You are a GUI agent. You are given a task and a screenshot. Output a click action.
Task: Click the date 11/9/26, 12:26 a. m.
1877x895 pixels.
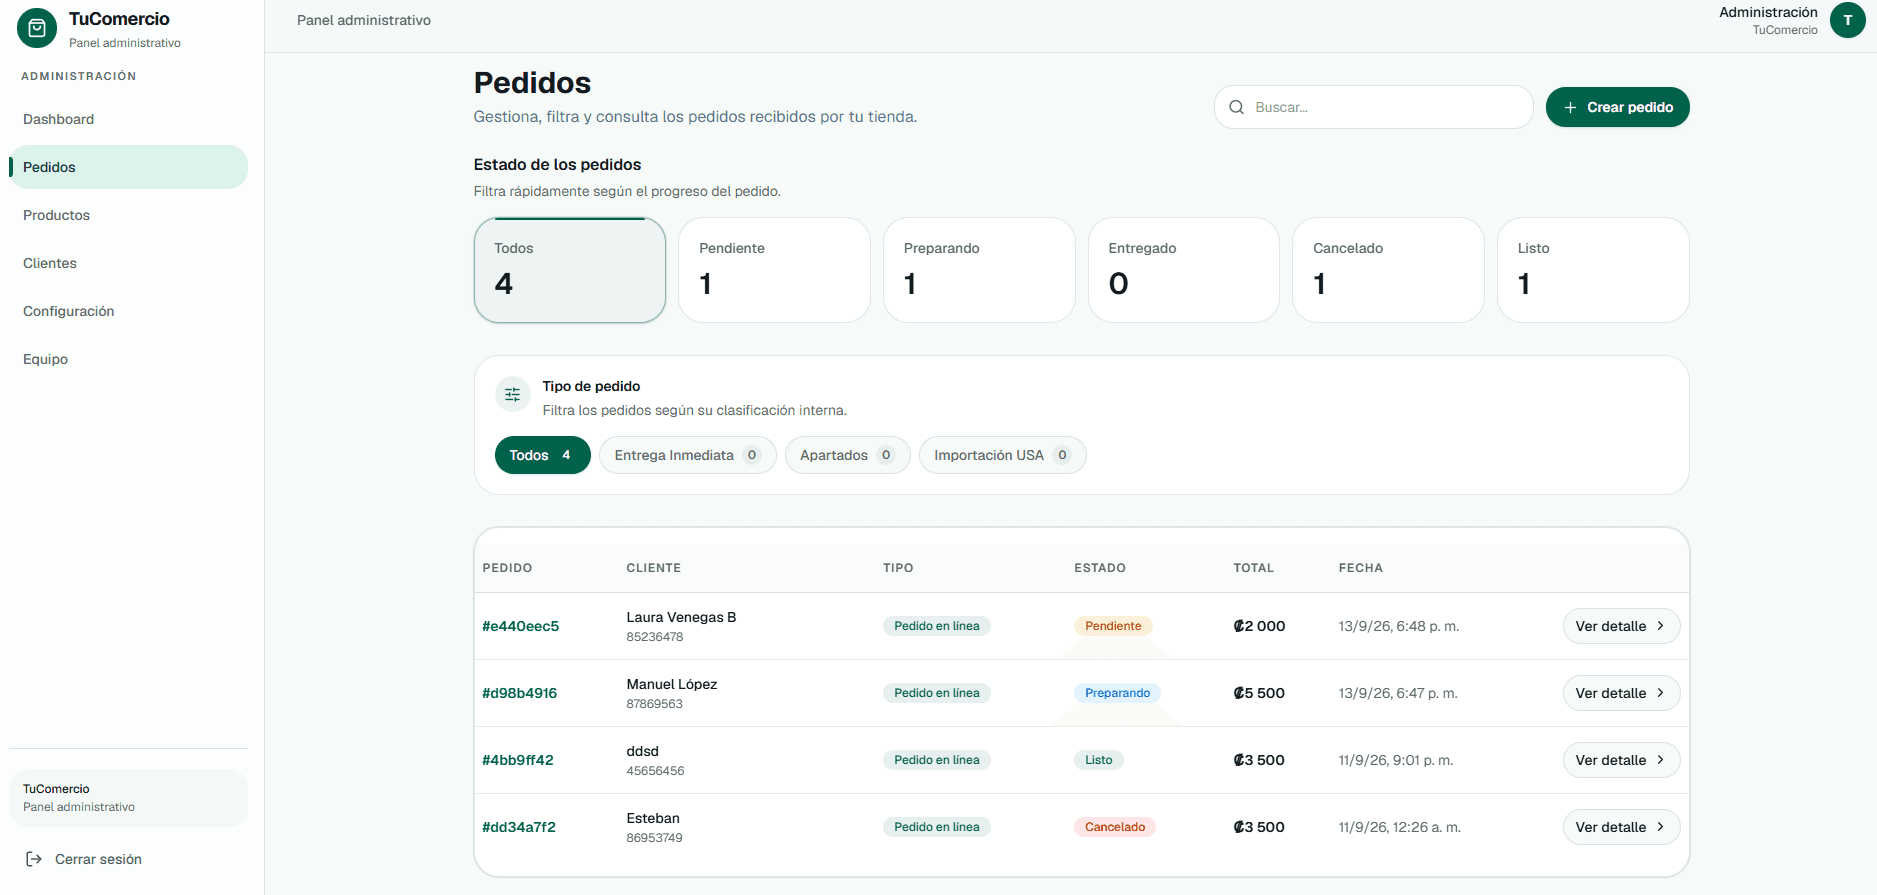pyautogui.click(x=1400, y=827)
